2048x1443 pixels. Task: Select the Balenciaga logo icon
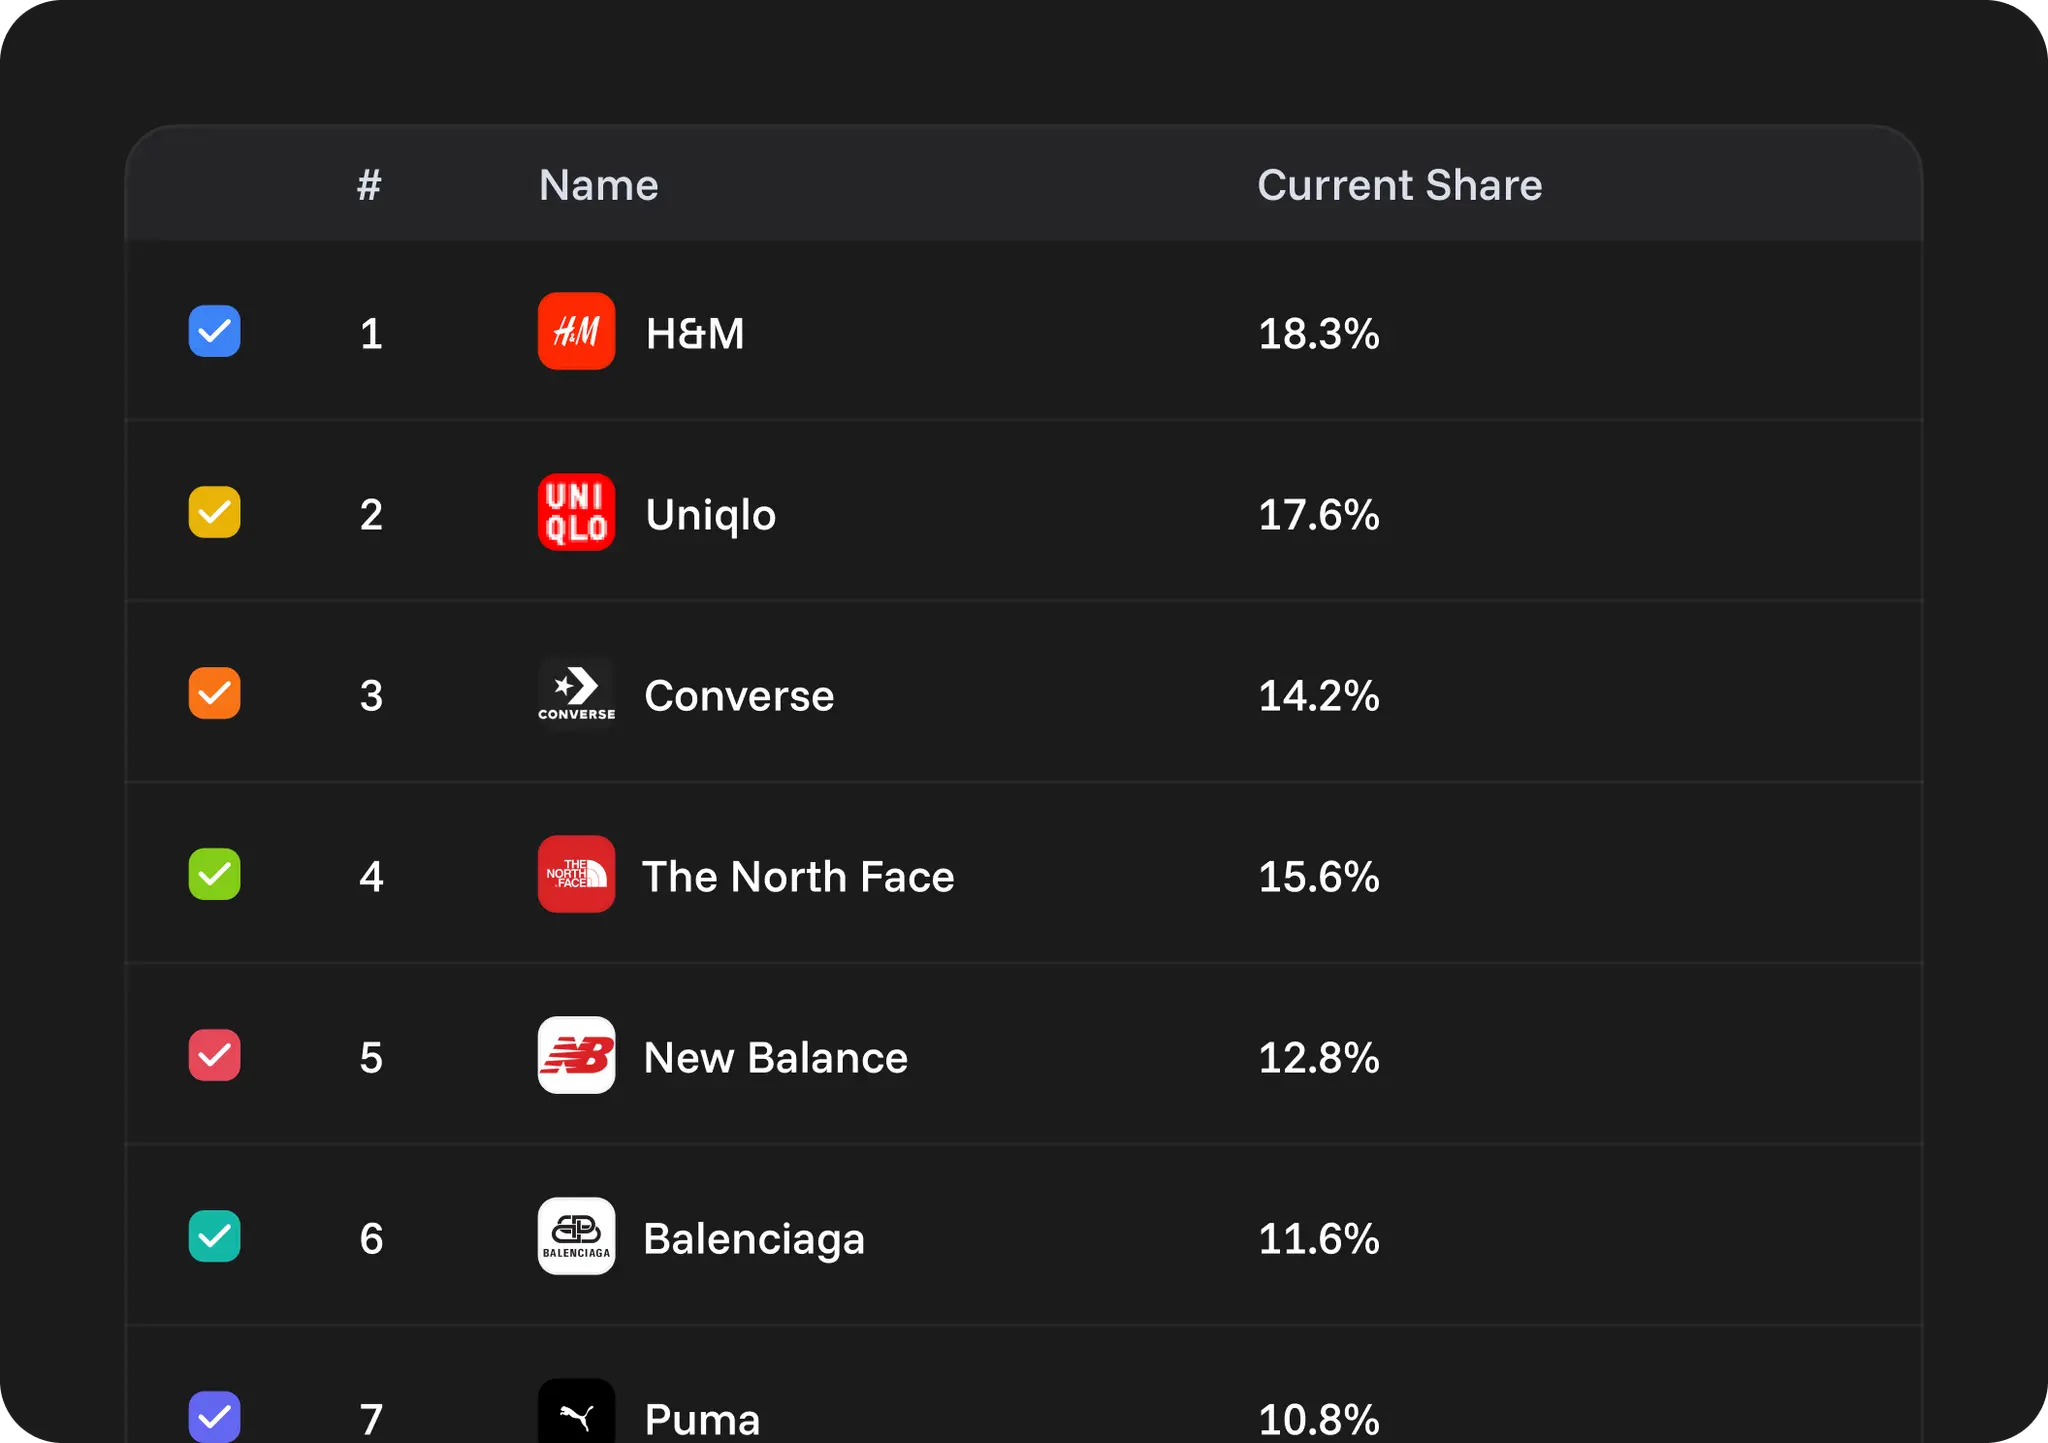click(576, 1236)
